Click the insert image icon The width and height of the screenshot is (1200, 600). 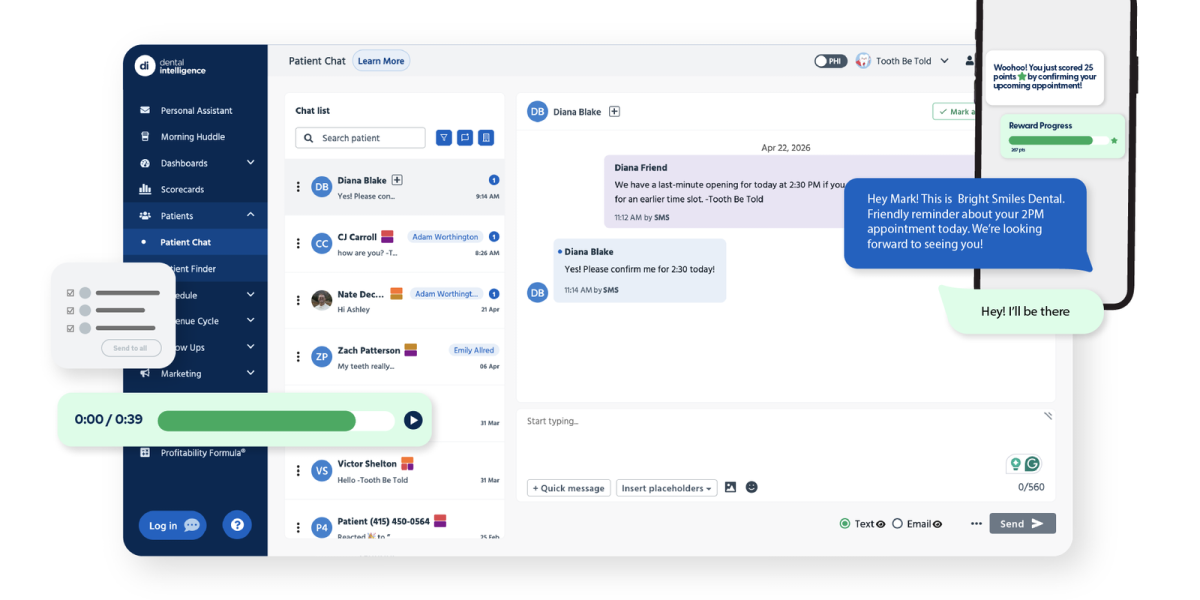click(x=731, y=487)
